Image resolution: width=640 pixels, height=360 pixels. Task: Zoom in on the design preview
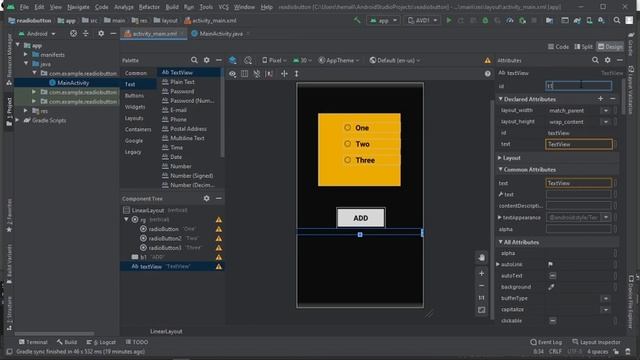[x=482, y=273]
